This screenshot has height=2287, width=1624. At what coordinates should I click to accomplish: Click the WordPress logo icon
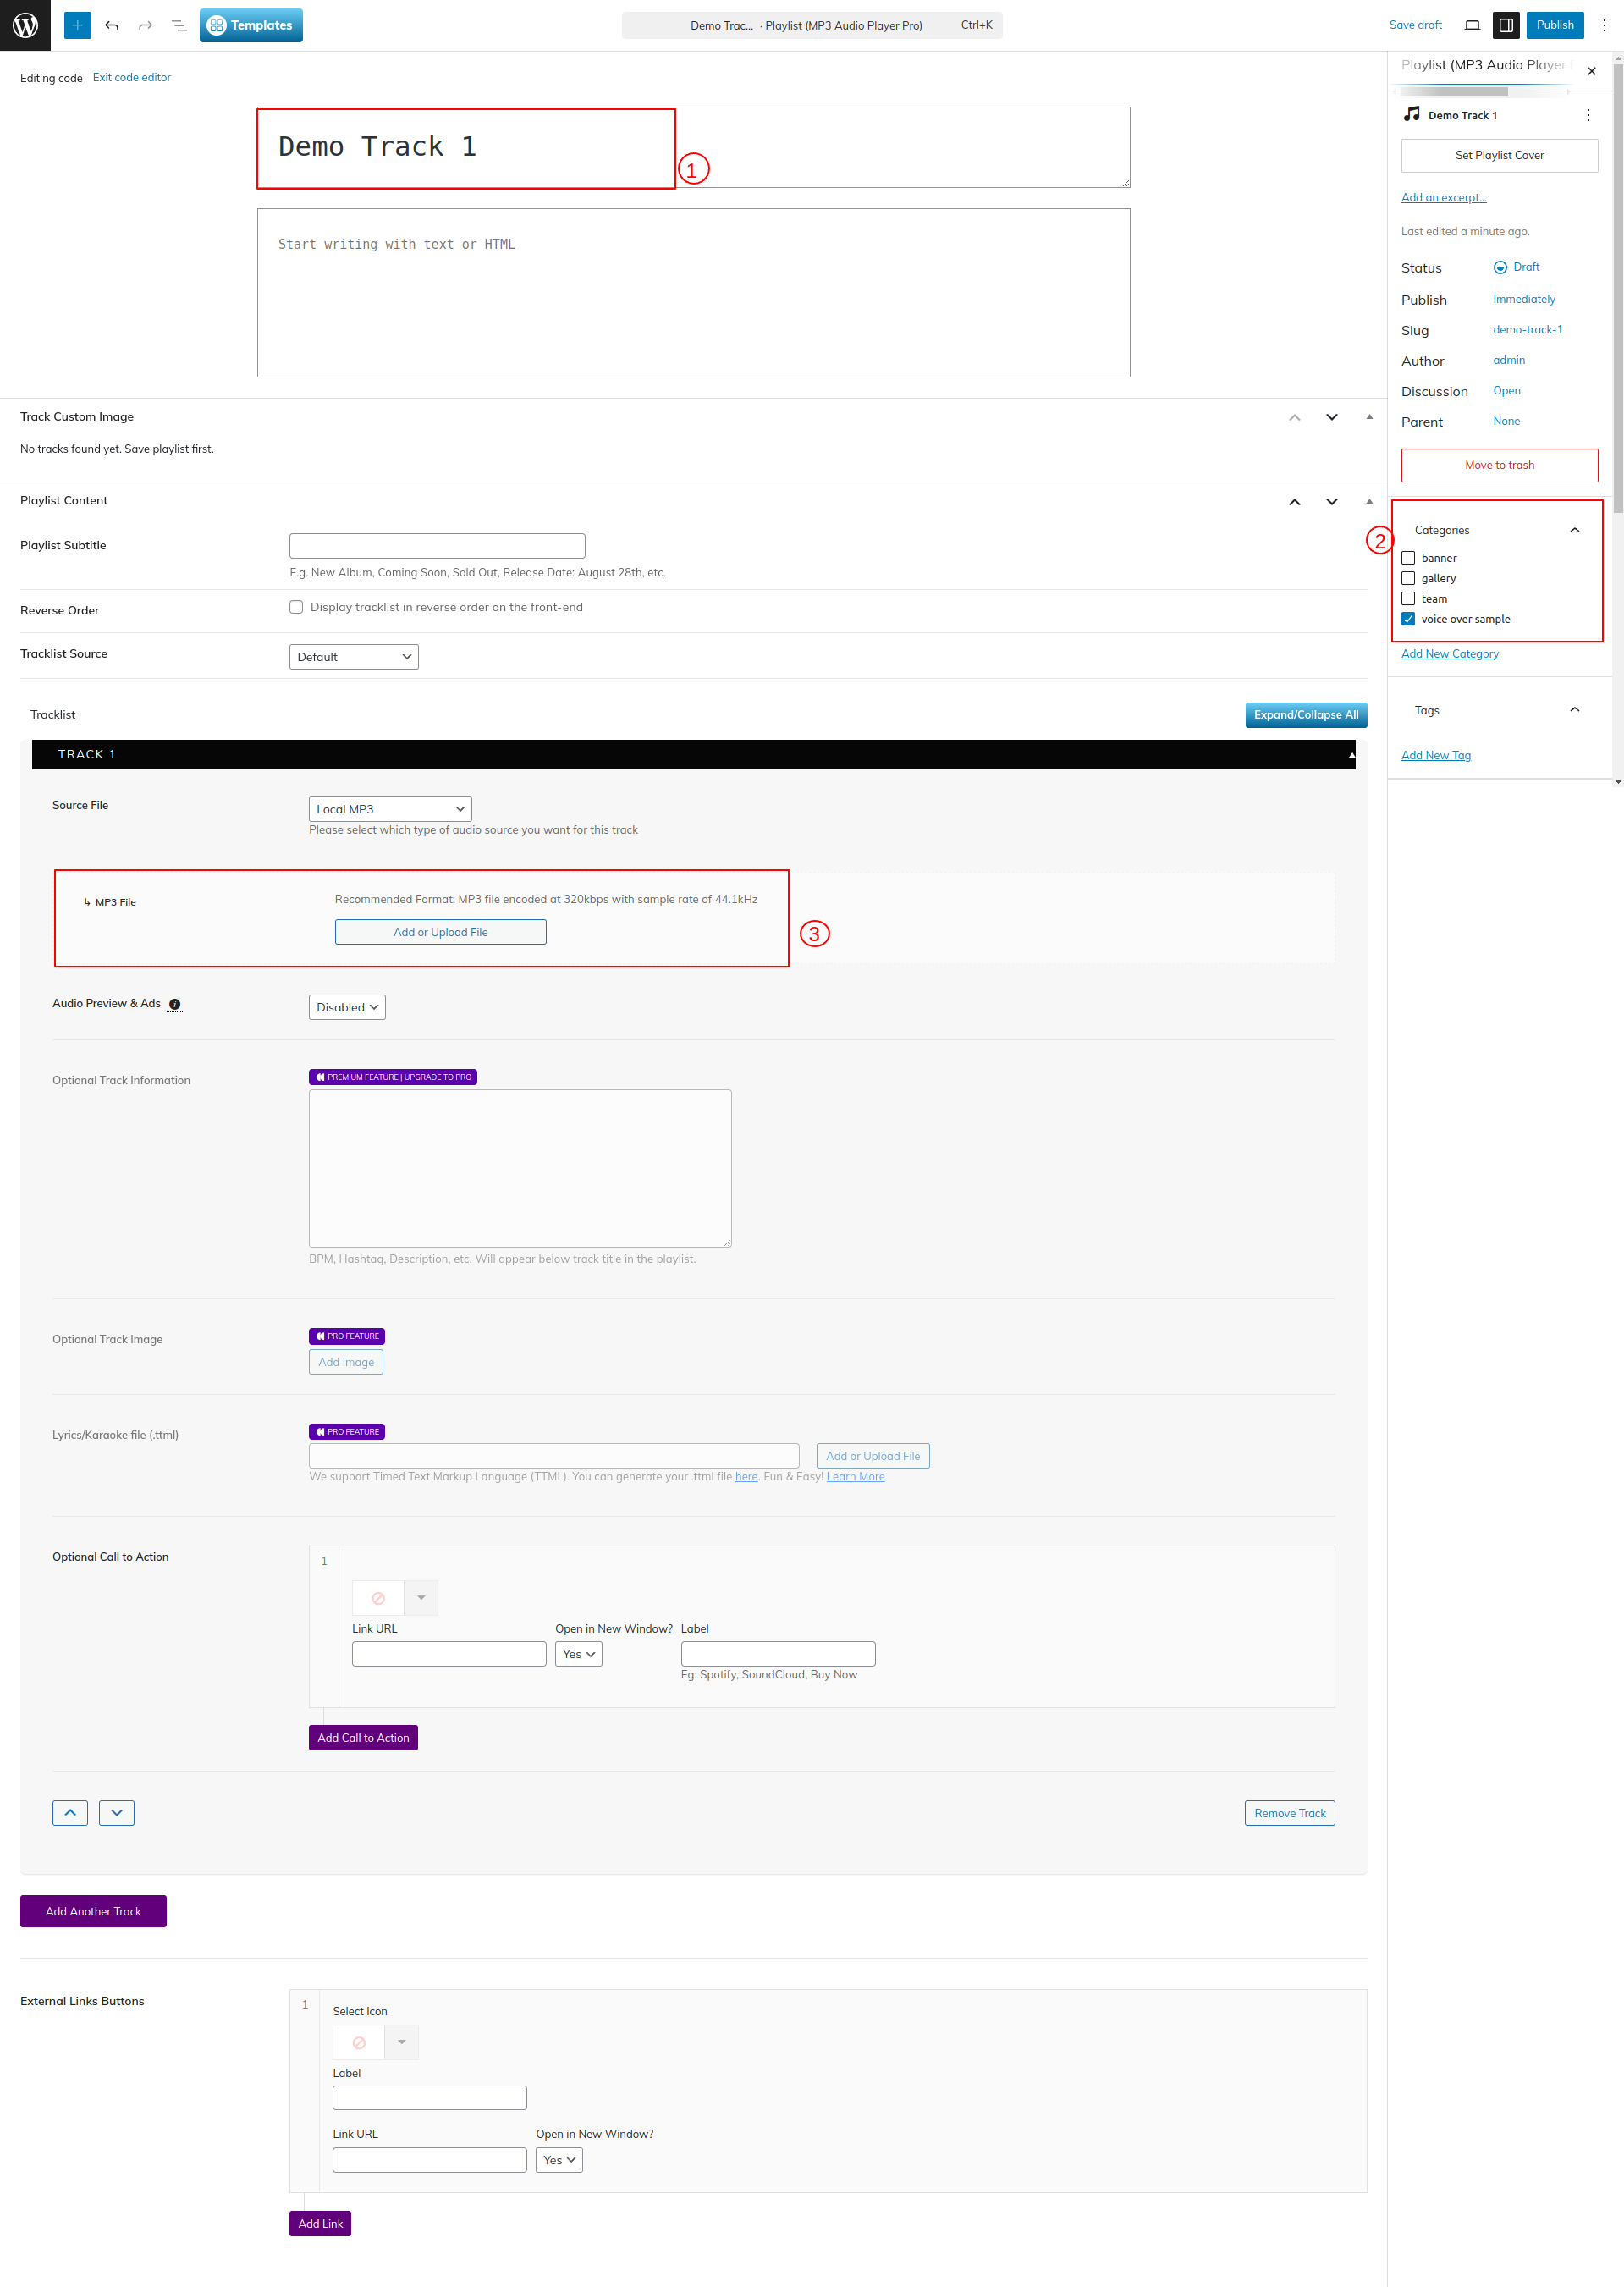tap(25, 25)
